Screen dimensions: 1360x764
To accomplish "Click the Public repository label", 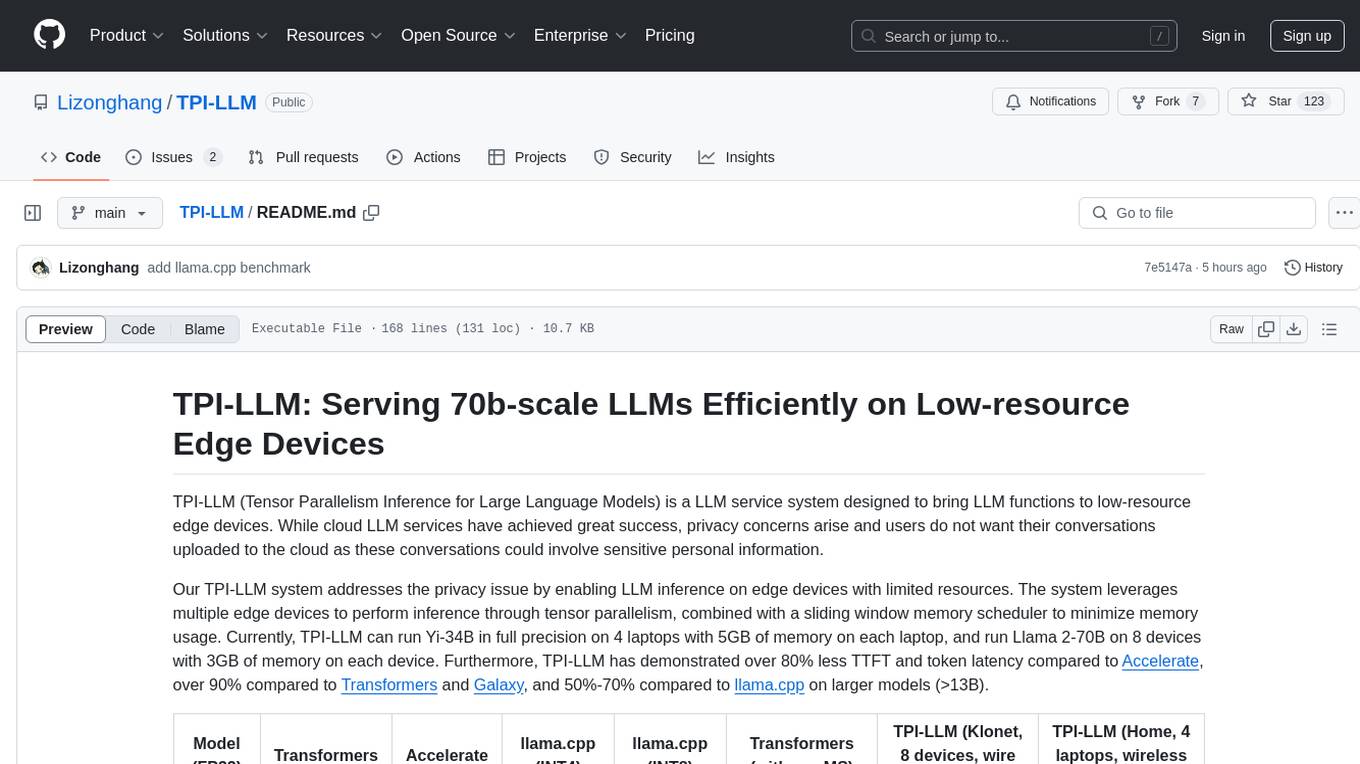I will [x=289, y=102].
